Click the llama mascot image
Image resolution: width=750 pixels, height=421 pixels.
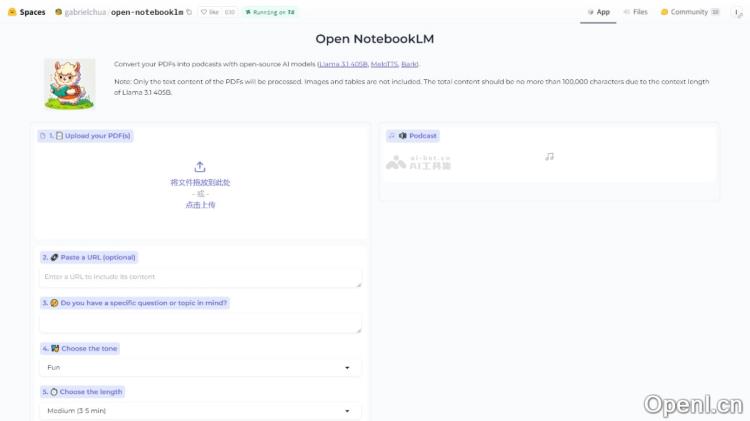tap(69, 84)
